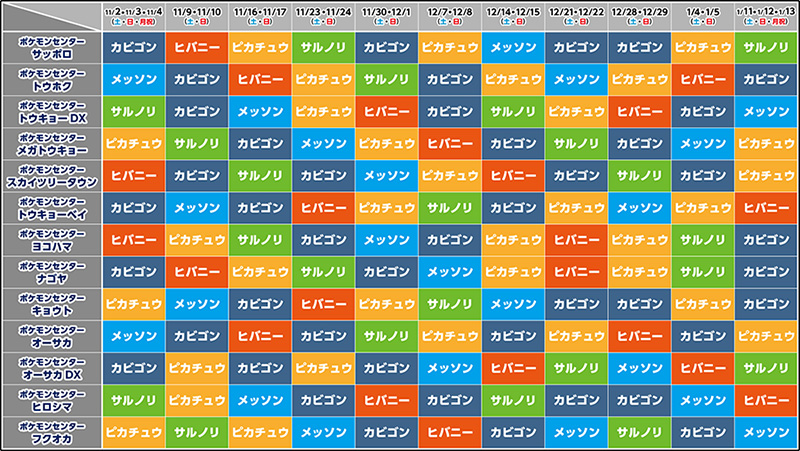This screenshot has height=451, width=800.
Task: Select サッポロ's メッソン cell under 12/14・12/15
Action: (513, 47)
